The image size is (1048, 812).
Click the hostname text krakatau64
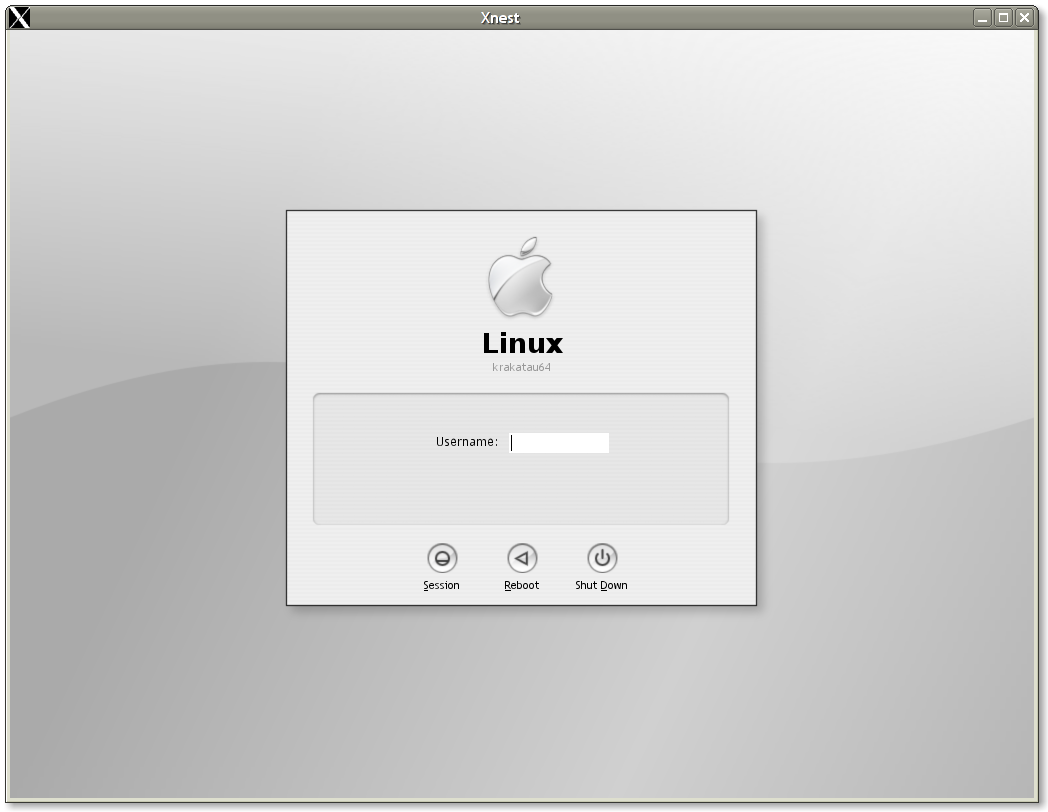[x=521, y=367]
